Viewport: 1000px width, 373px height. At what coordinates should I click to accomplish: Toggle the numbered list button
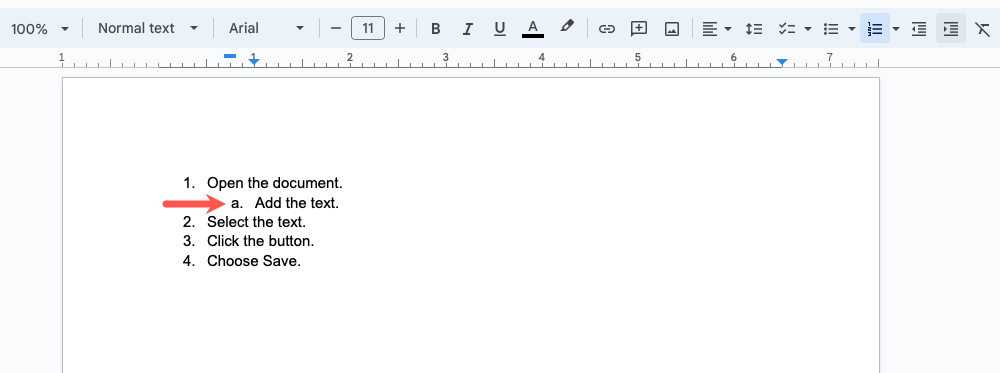pyautogui.click(x=875, y=29)
